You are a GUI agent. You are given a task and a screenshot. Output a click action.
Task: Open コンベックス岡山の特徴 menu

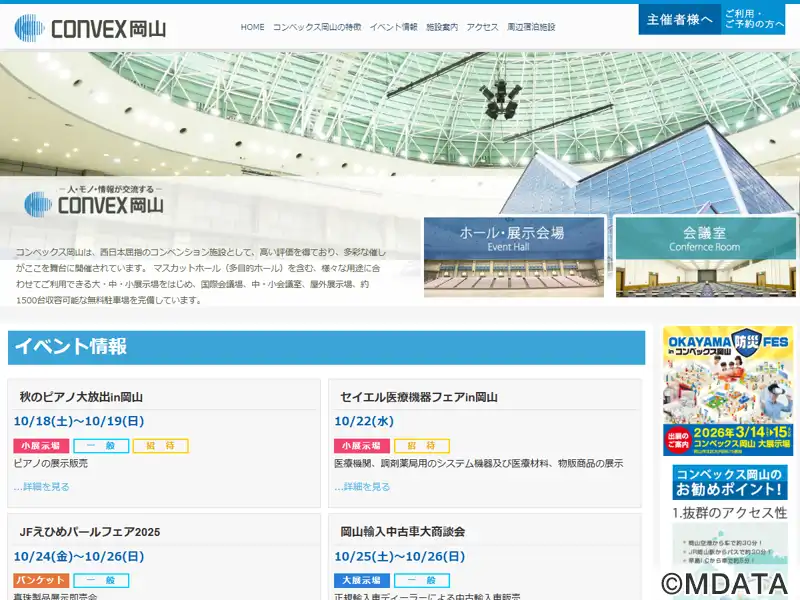317,27
